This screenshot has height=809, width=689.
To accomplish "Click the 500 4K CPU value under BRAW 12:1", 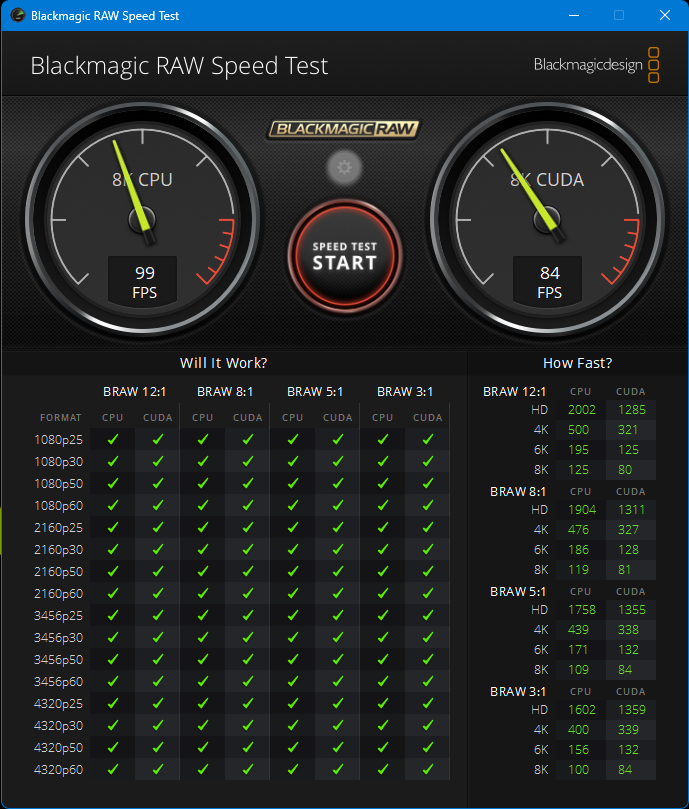I will 578,430.
